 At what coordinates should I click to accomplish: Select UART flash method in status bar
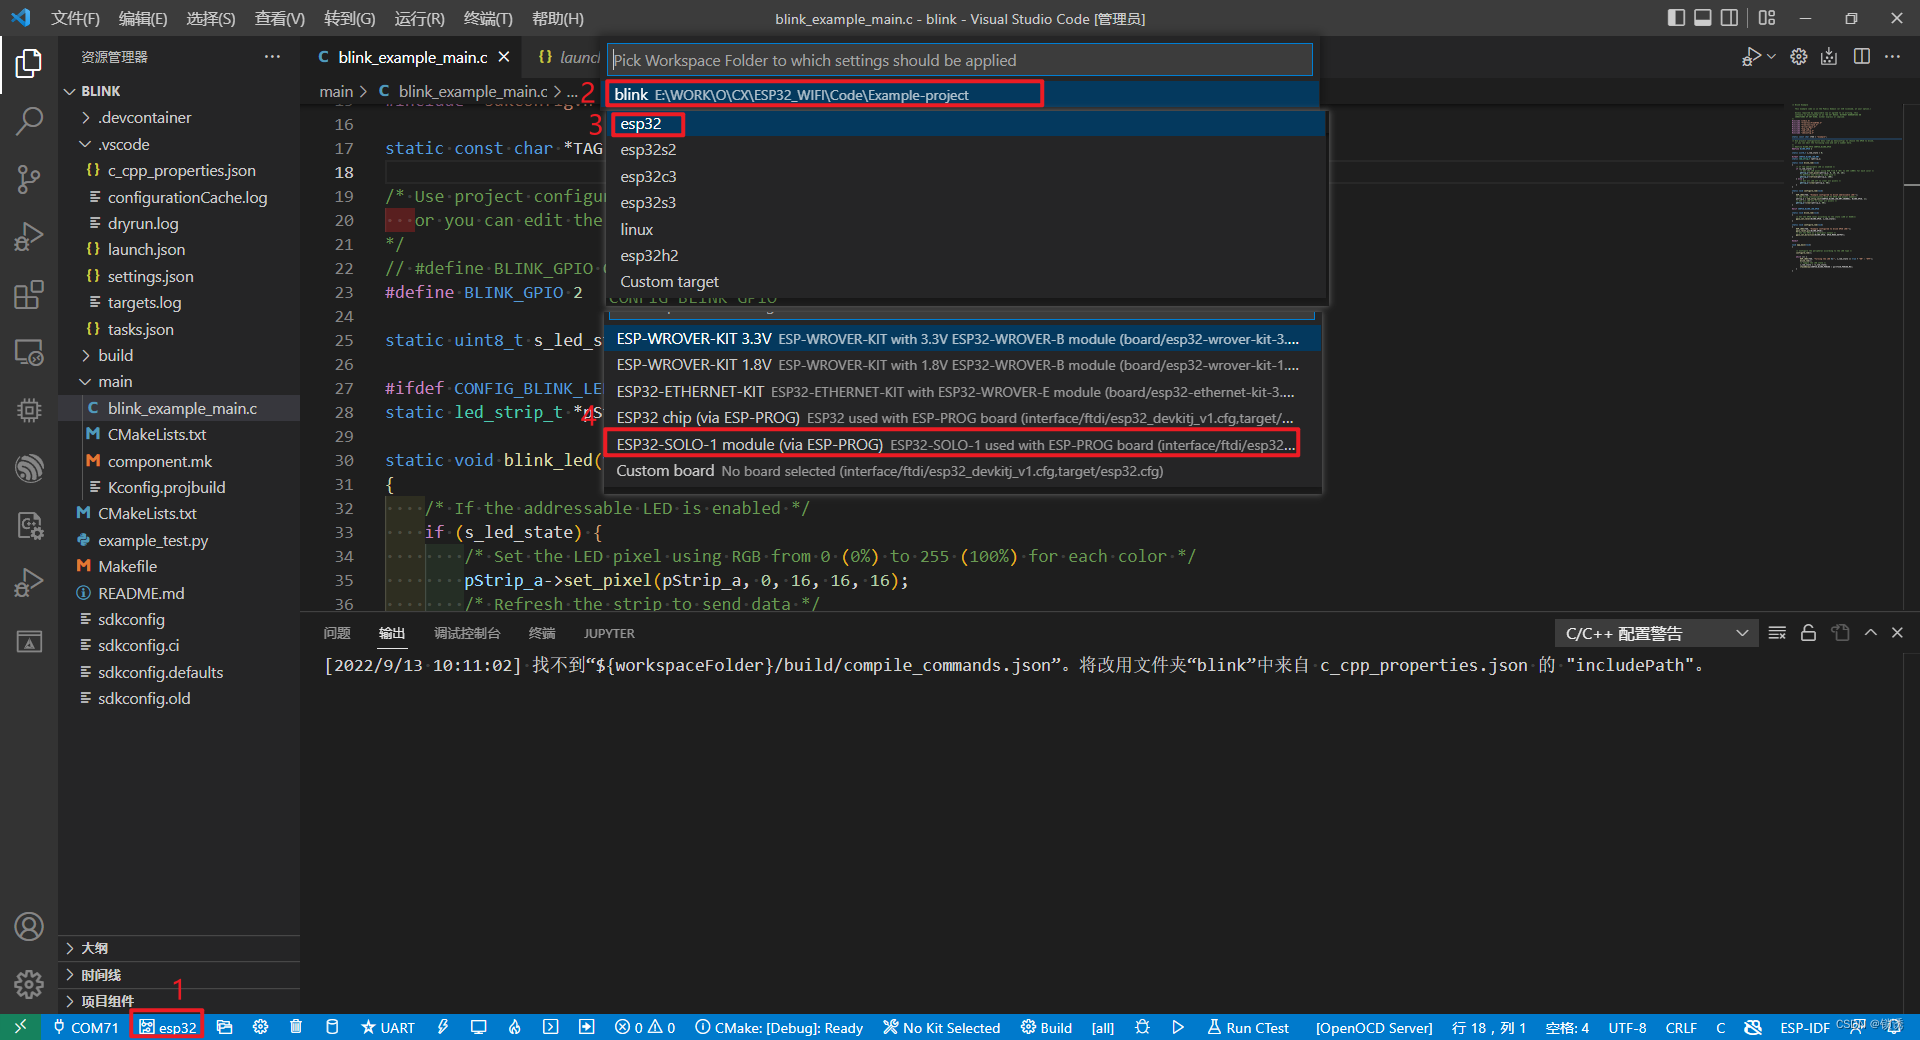387,1027
